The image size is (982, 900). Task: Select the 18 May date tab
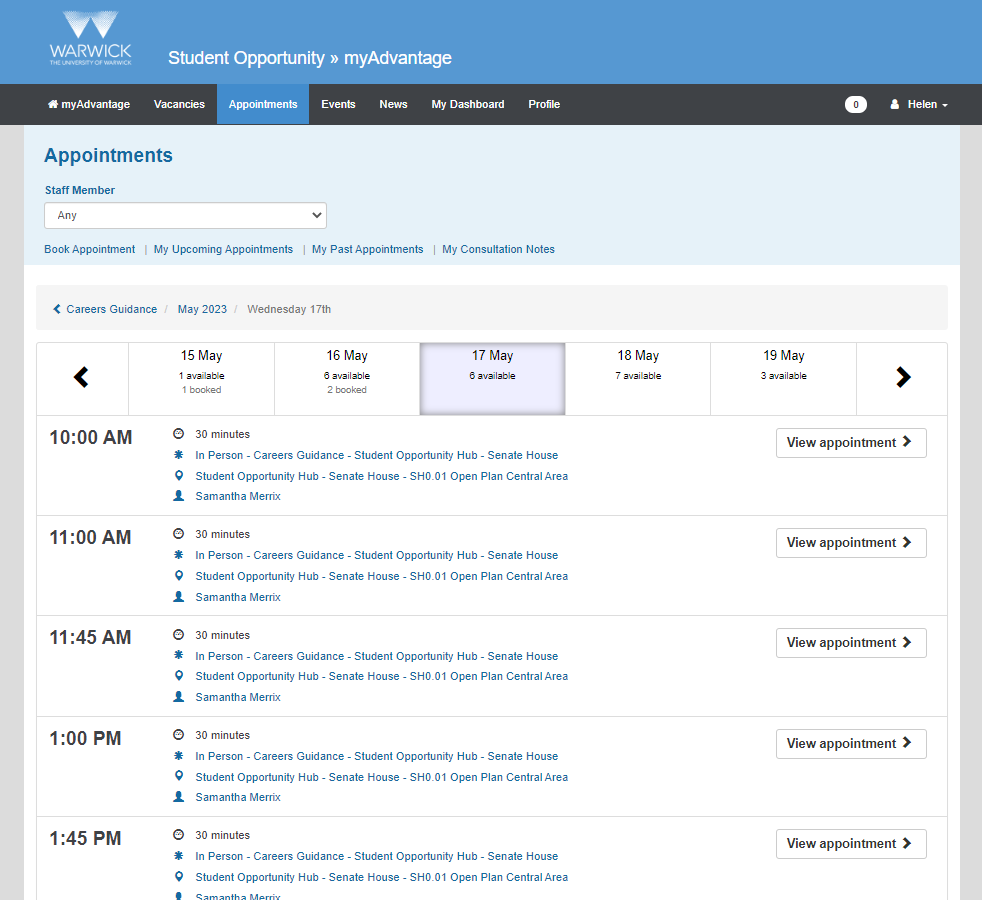pos(638,378)
